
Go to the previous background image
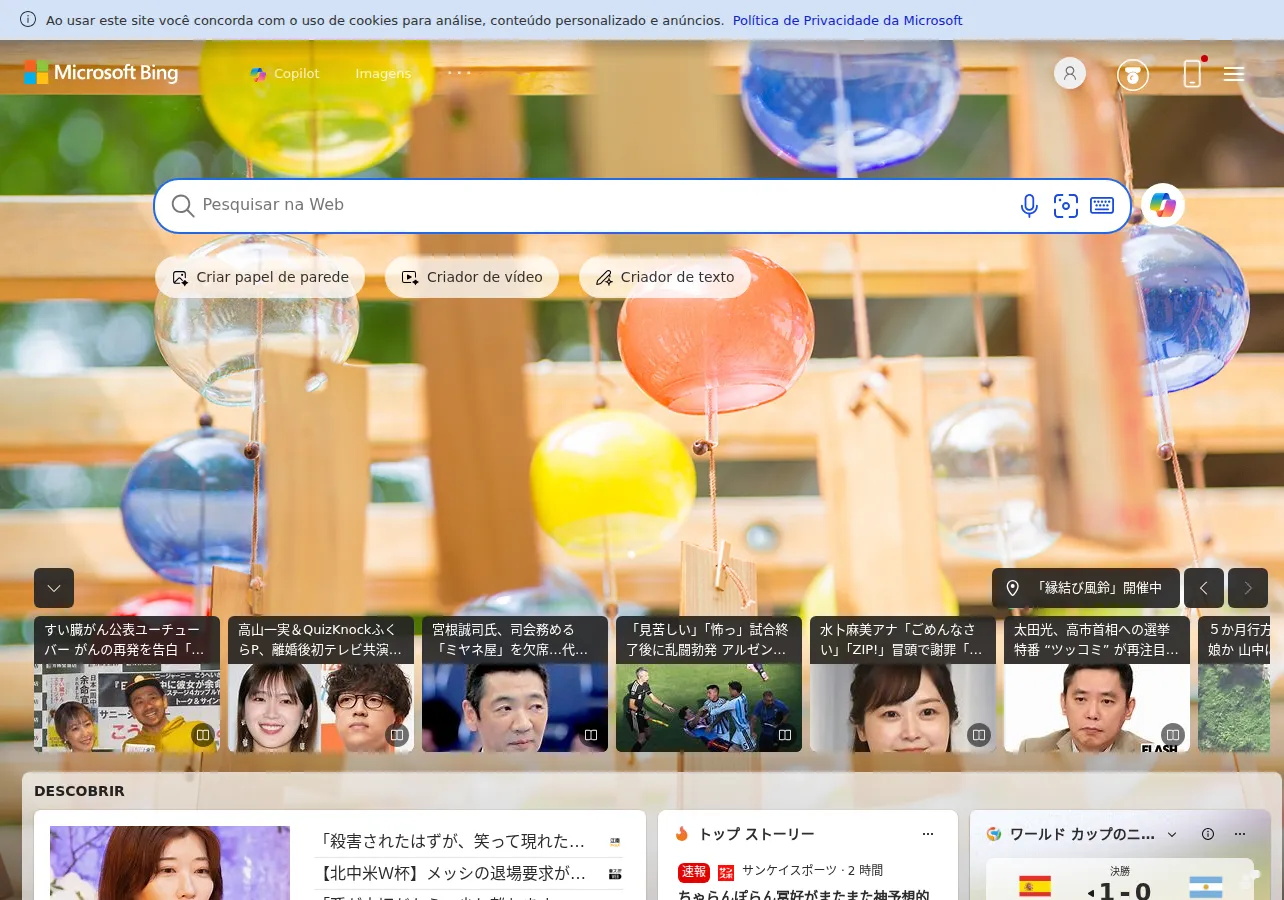click(x=1204, y=588)
